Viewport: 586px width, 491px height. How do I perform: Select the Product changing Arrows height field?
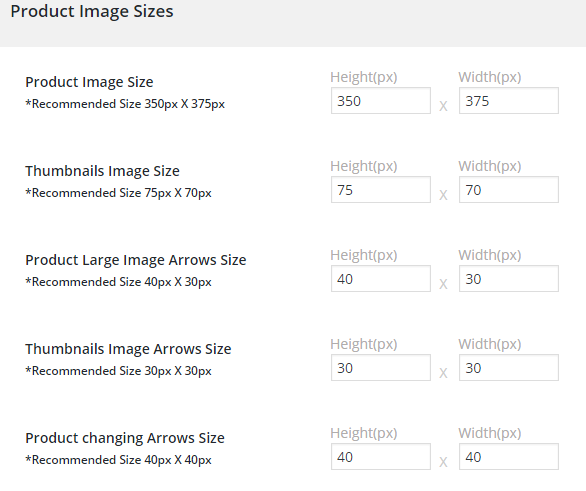(x=380, y=457)
